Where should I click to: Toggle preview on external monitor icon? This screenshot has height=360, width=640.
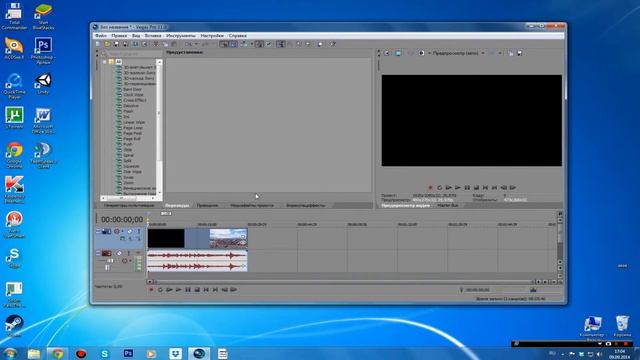(398, 53)
